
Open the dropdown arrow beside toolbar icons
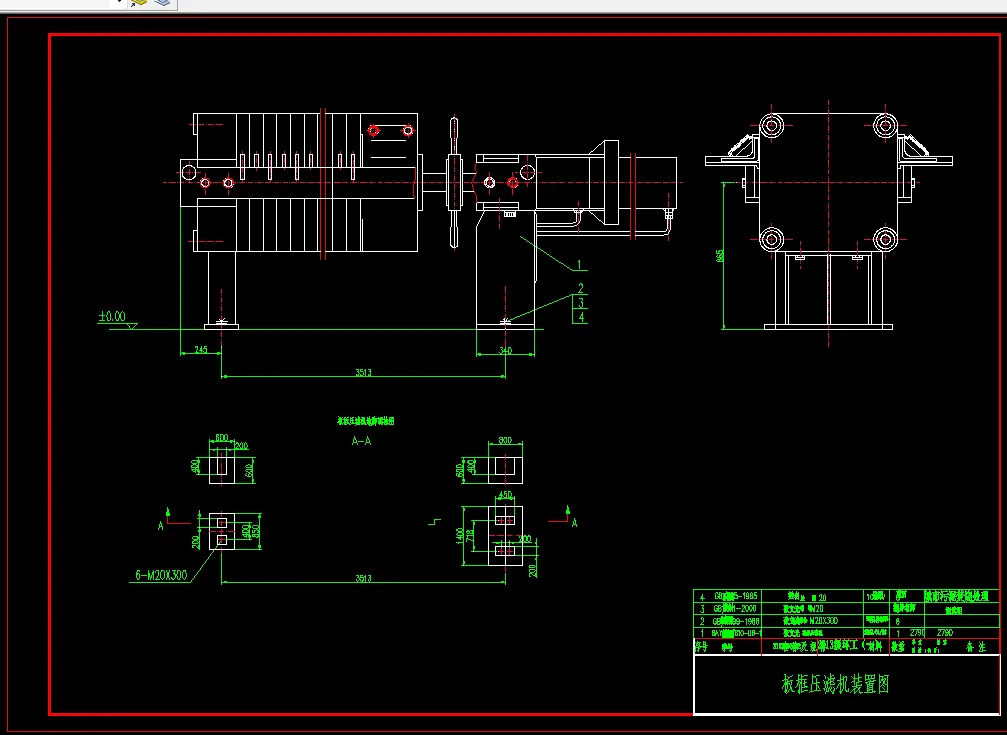point(121,2)
